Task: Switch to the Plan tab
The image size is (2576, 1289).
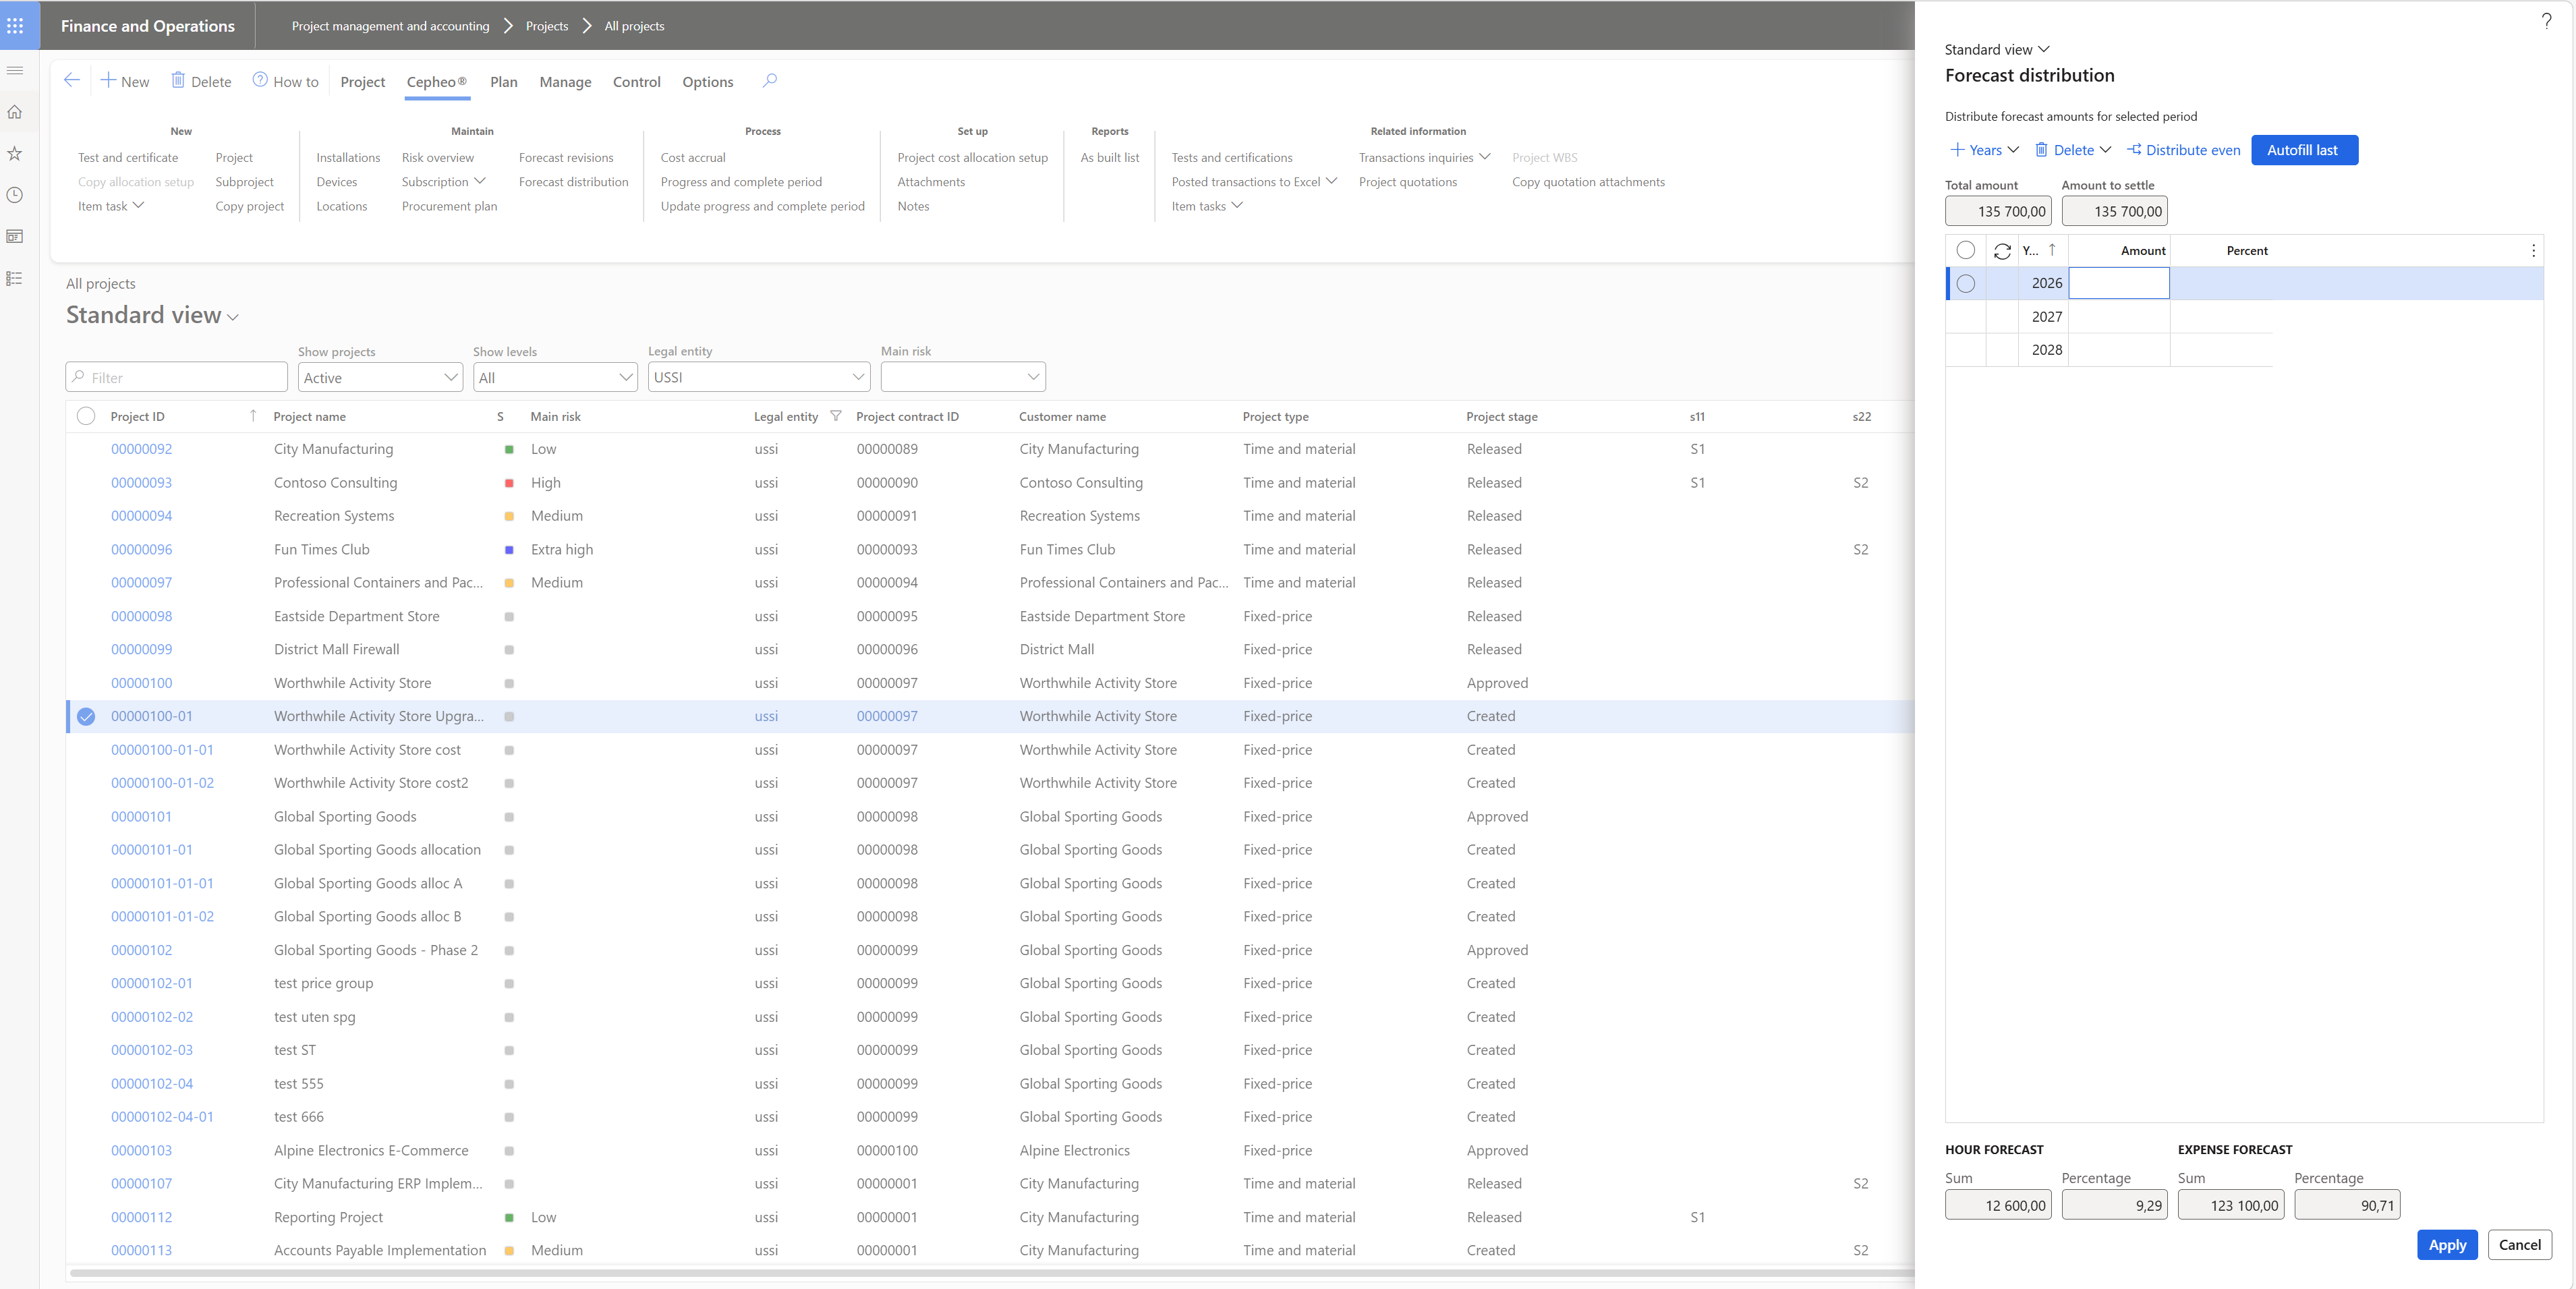Action: point(503,82)
